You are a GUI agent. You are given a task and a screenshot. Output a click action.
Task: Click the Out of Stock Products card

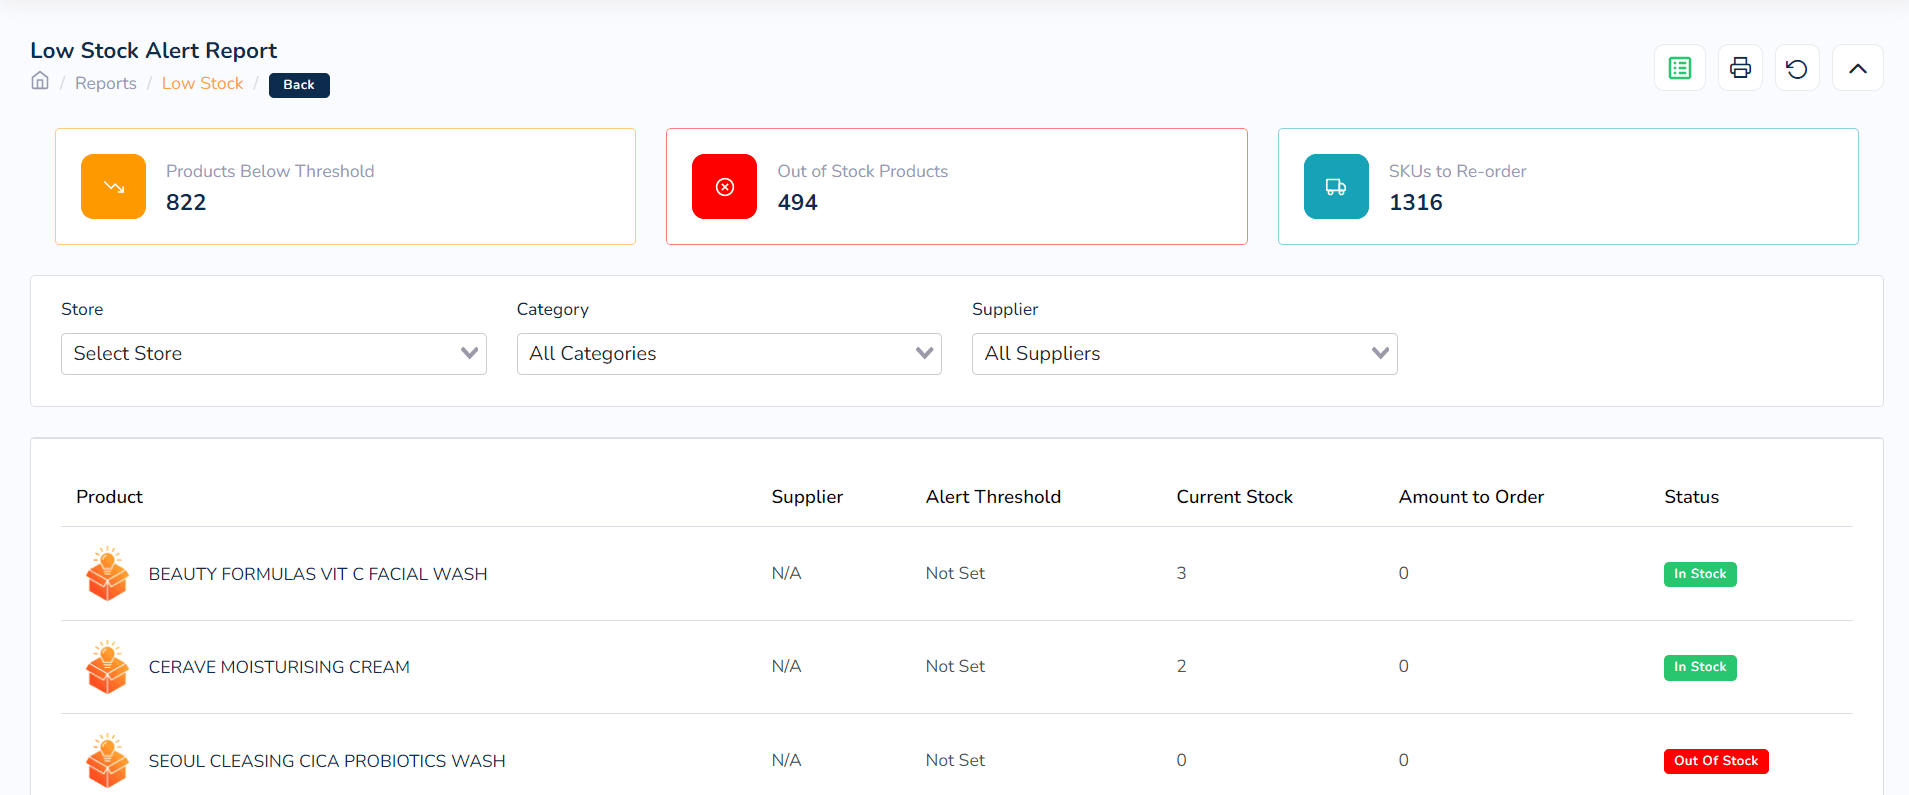click(x=957, y=186)
